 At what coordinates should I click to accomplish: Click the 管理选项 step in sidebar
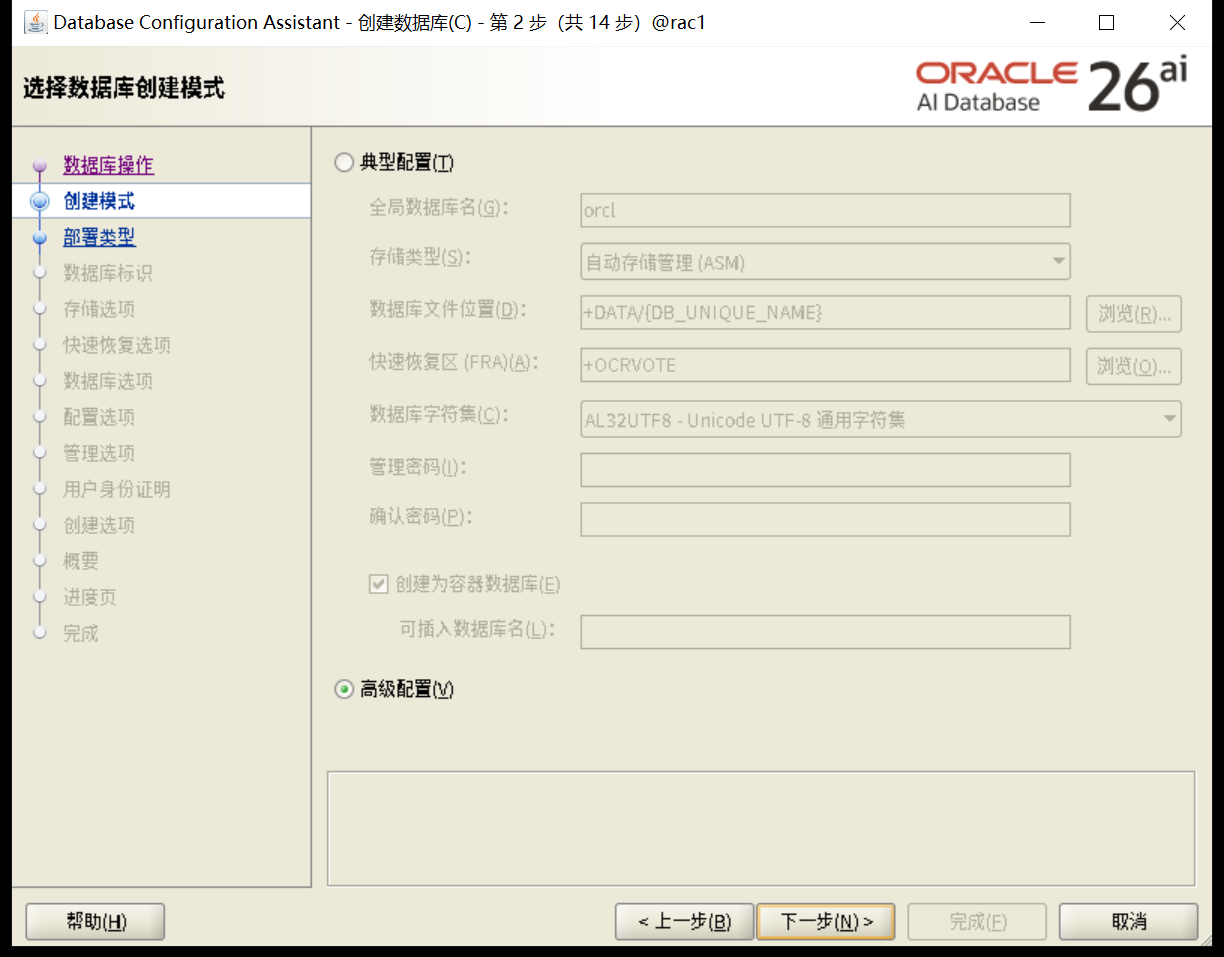pos(99,453)
